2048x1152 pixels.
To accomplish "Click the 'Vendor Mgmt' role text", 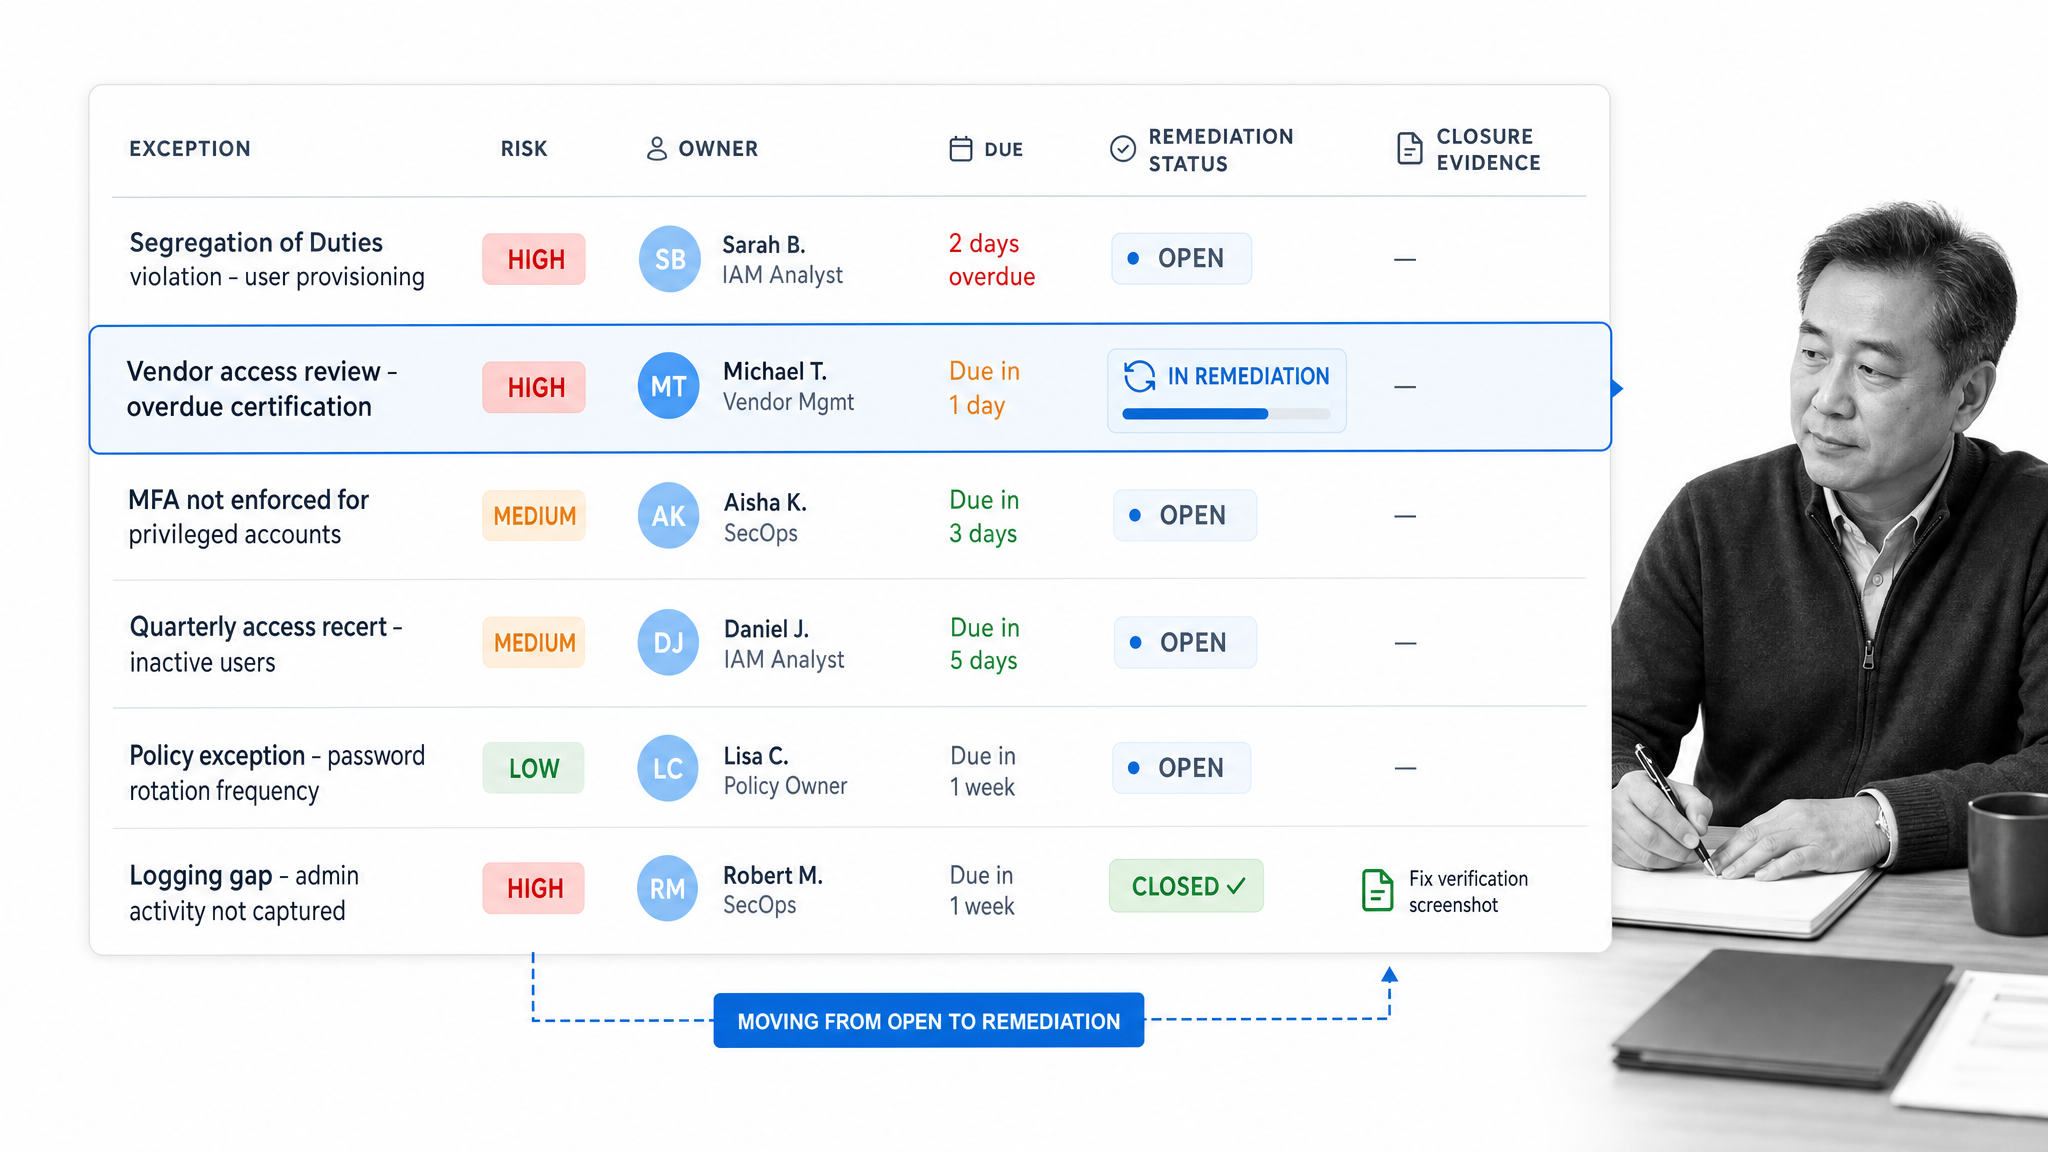I will pyautogui.click(x=789, y=402).
